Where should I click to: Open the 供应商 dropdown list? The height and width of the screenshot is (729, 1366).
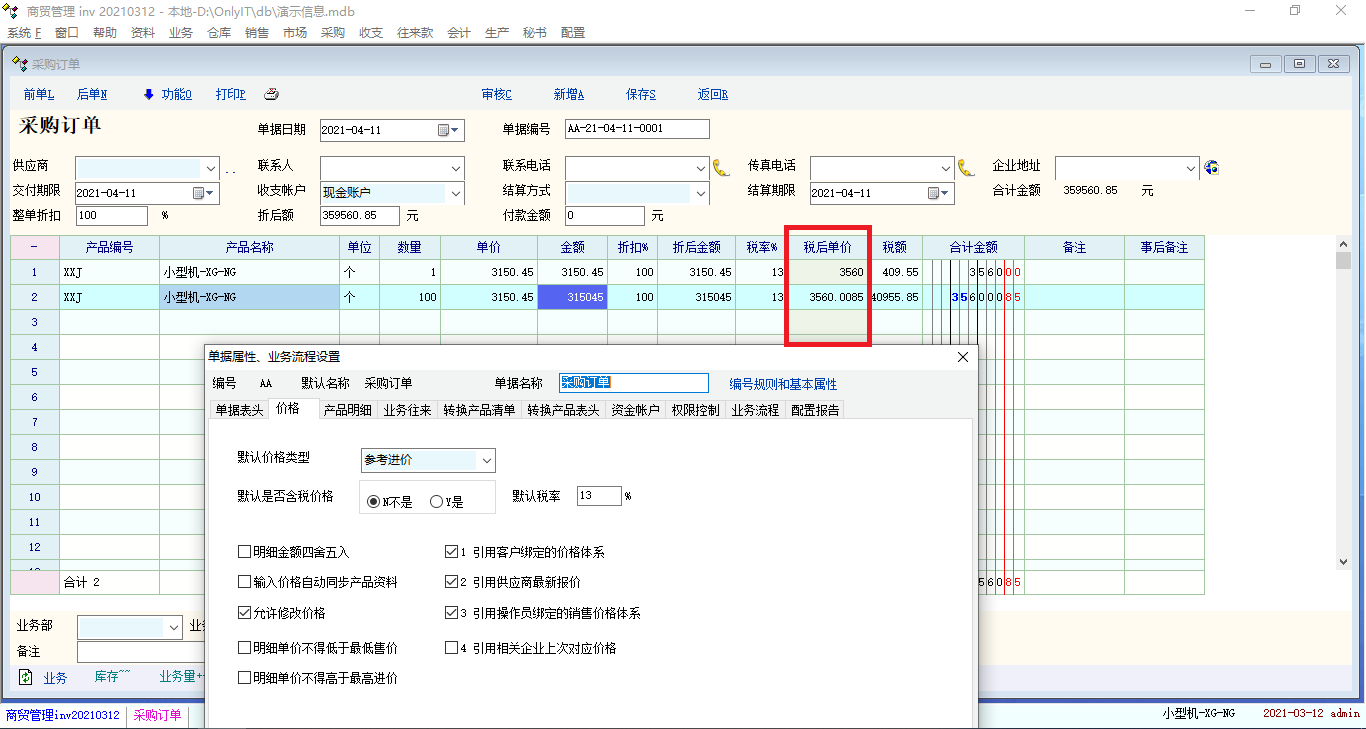pyautogui.click(x=210, y=167)
